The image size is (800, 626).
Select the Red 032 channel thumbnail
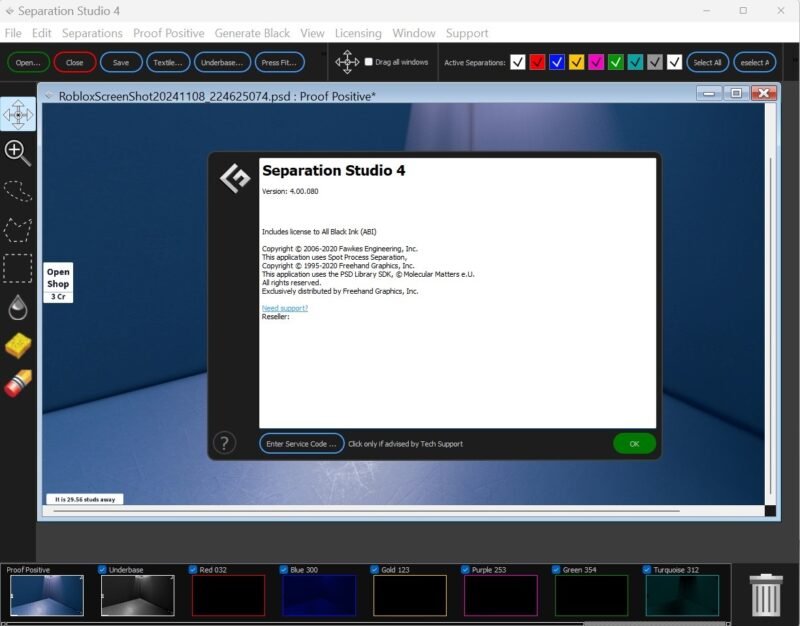click(229, 595)
